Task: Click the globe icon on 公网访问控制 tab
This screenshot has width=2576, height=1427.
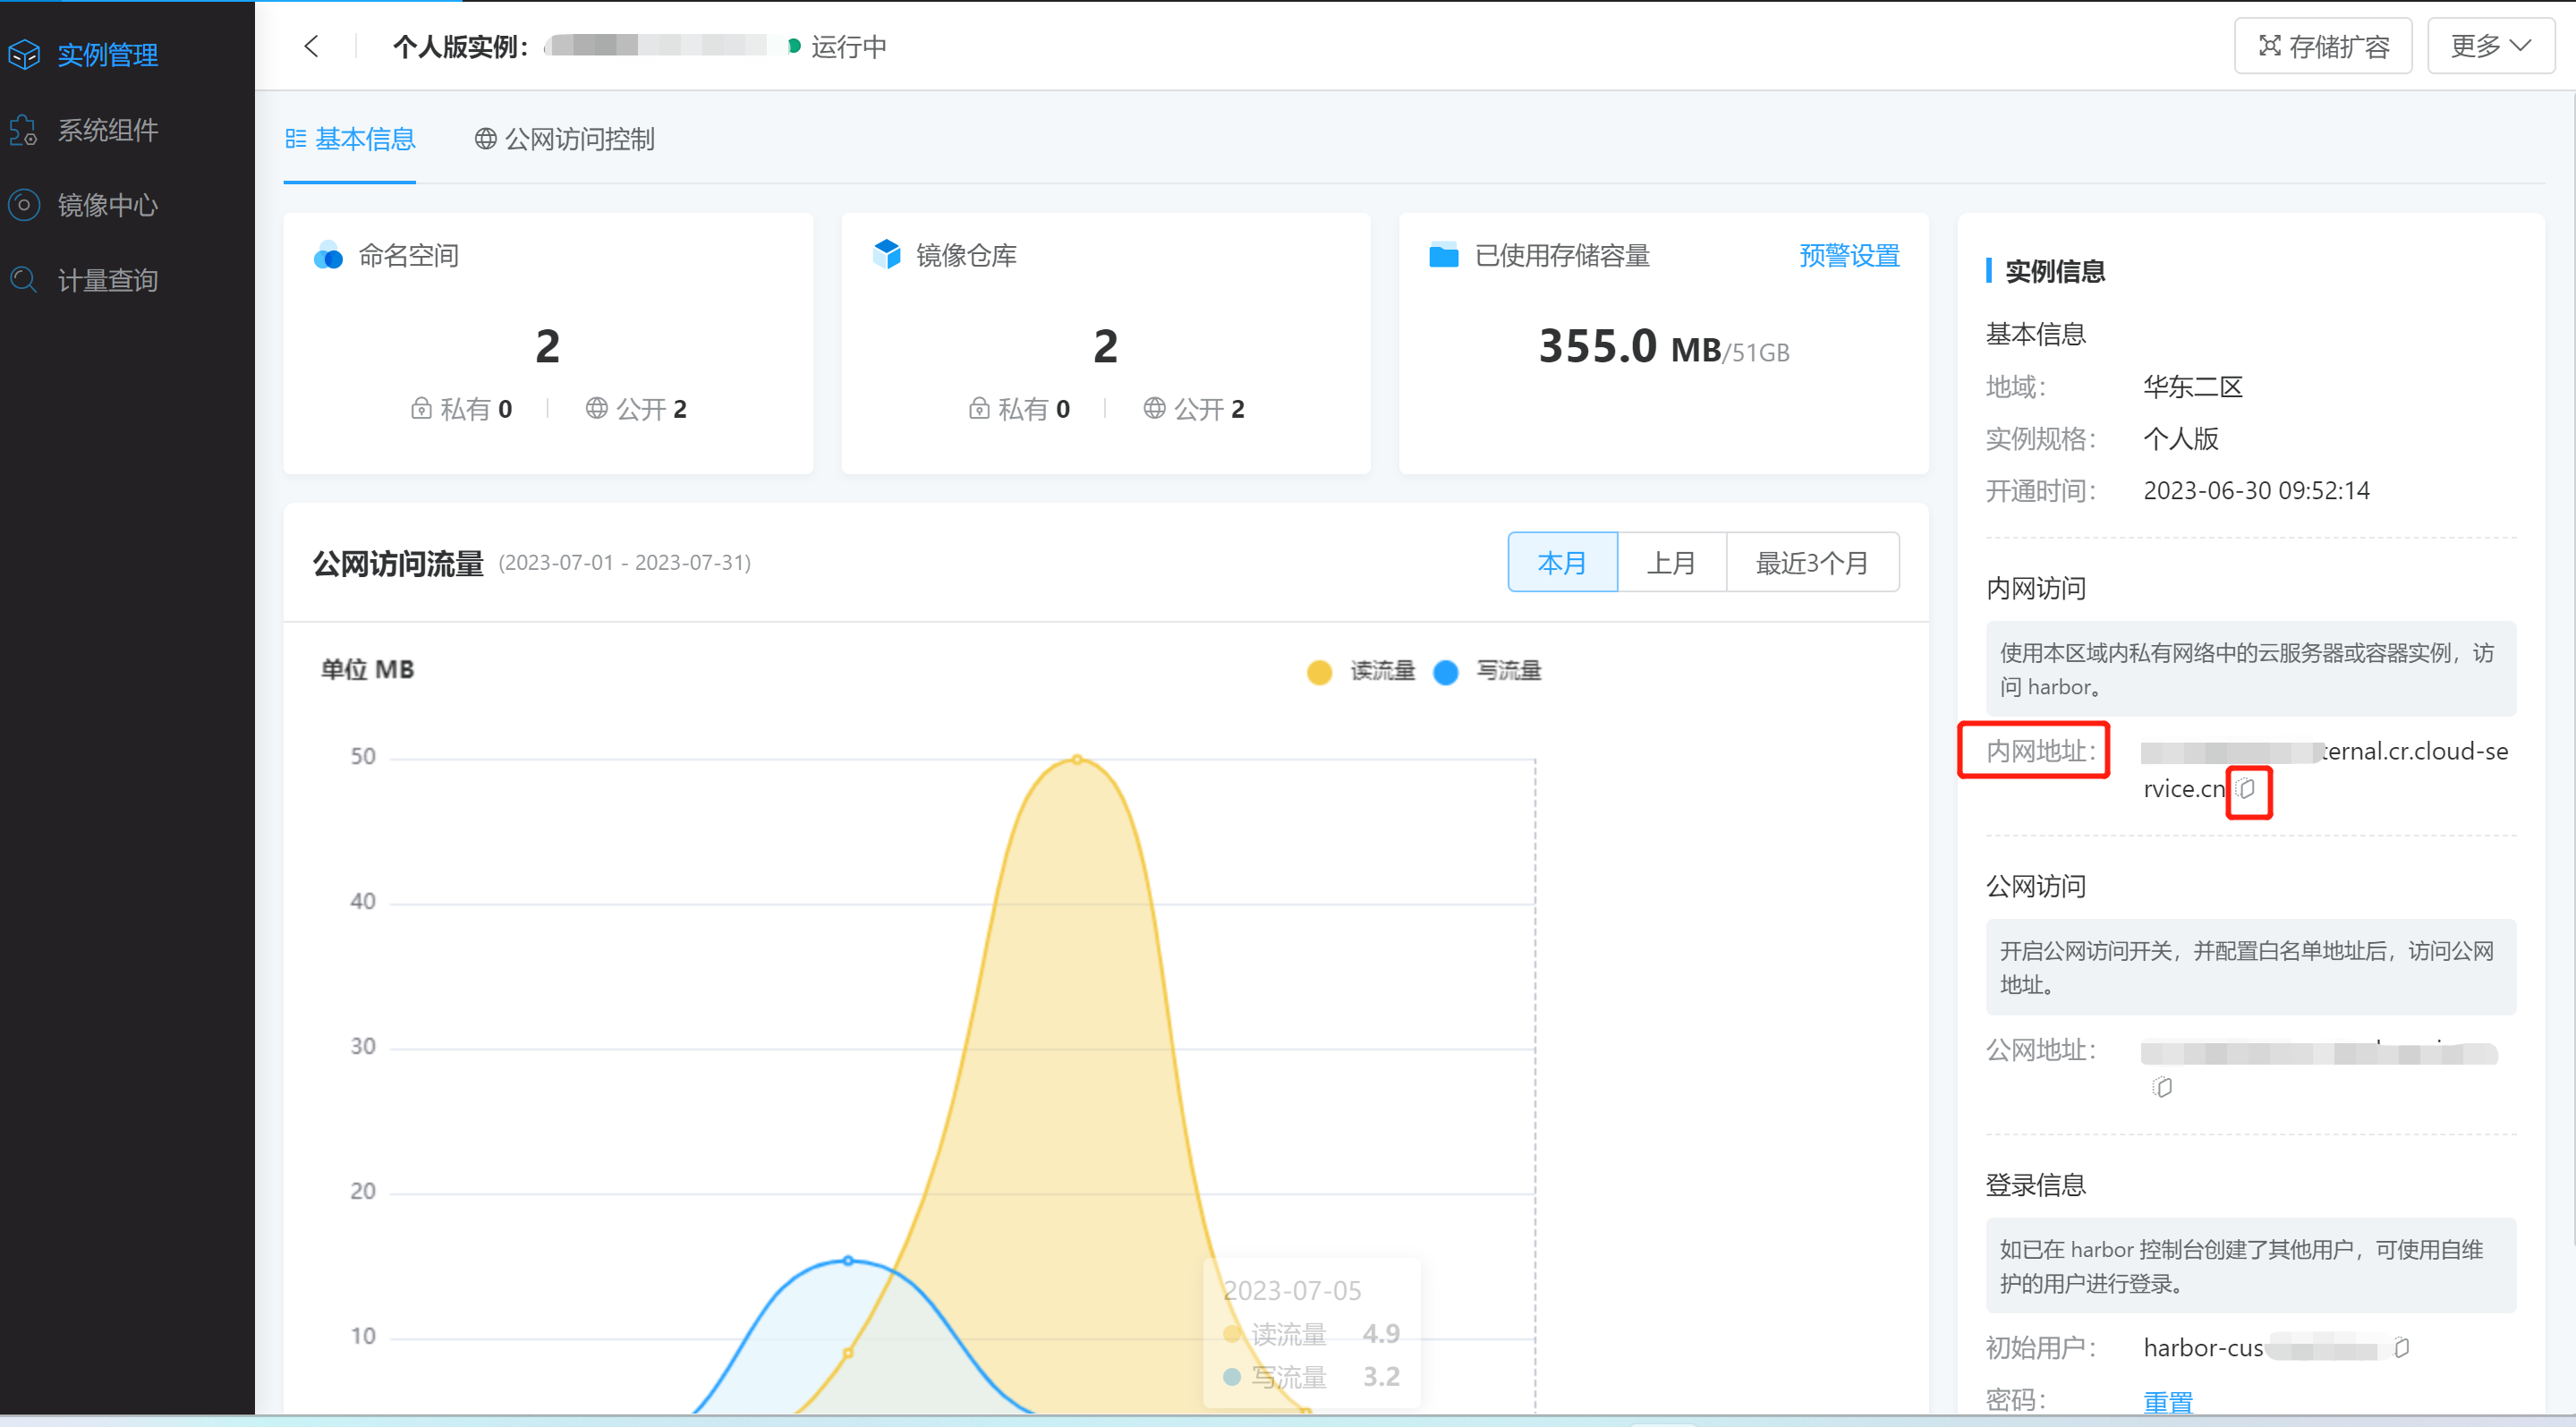Action: (x=485, y=139)
